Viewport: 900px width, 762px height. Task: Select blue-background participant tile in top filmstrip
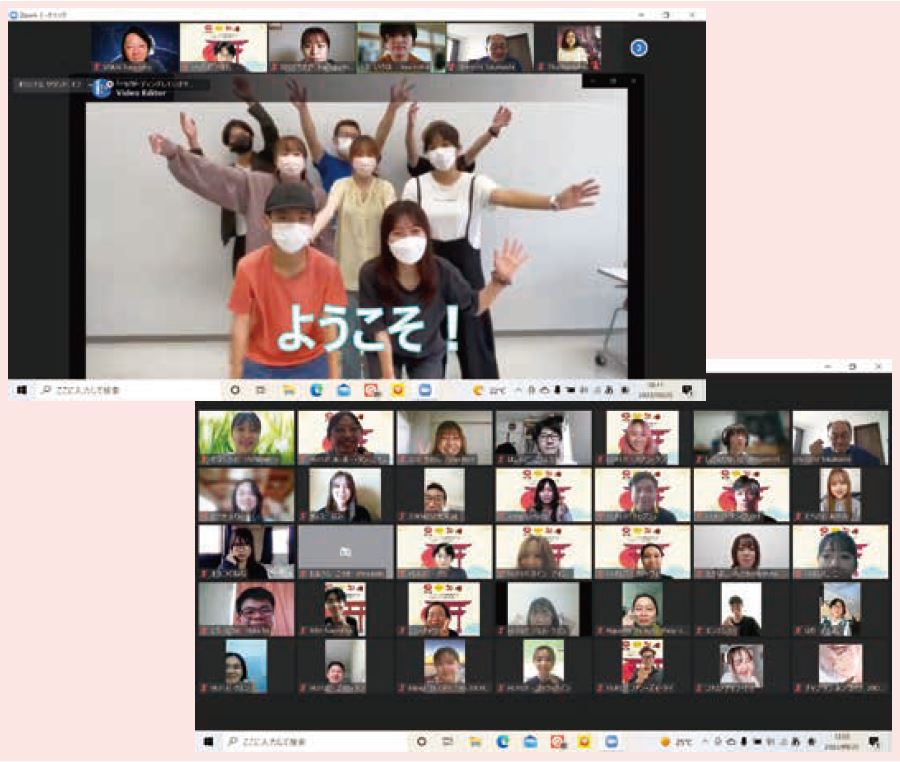coord(135,48)
